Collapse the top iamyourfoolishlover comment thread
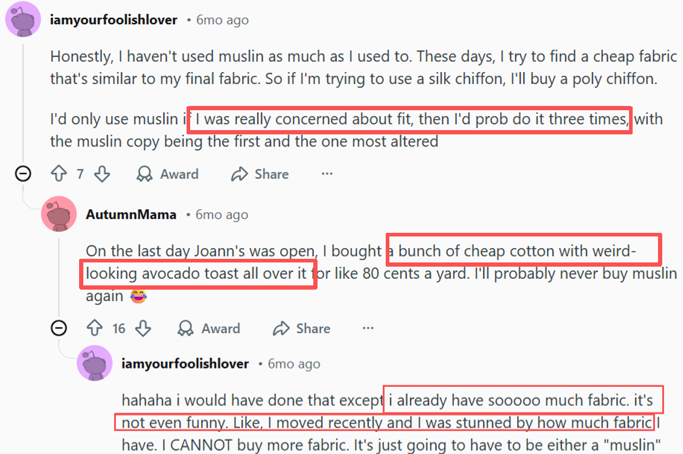 (x=23, y=174)
